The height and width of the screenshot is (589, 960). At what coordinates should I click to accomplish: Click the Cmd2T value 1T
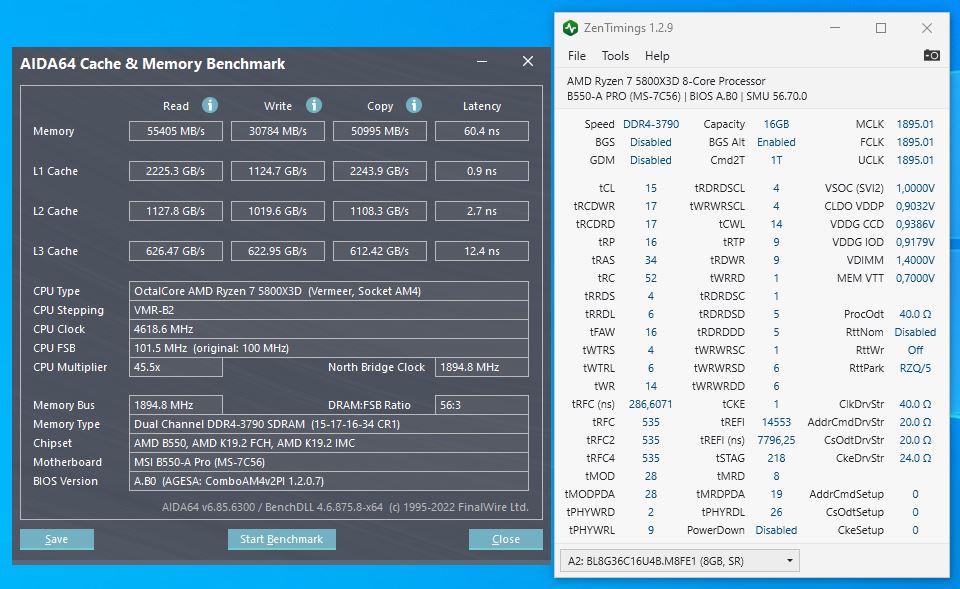[776, 160]
